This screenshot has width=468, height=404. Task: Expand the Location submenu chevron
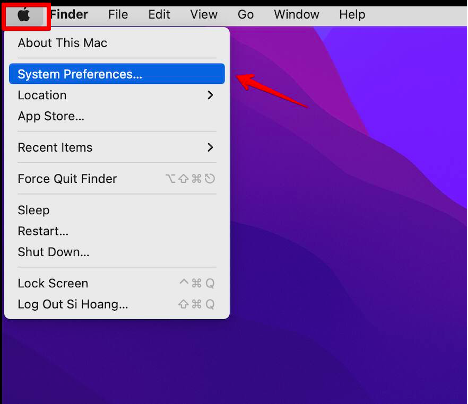click(x=210, y=95)
